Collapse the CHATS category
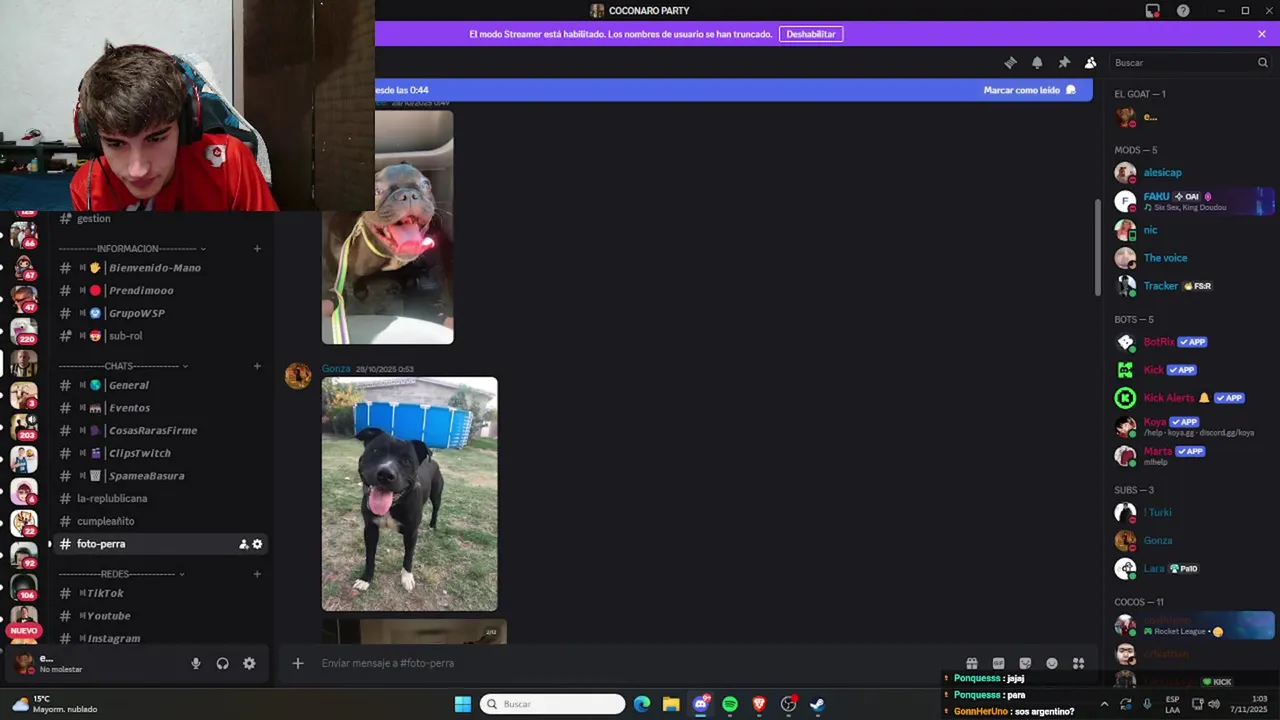 123,366
